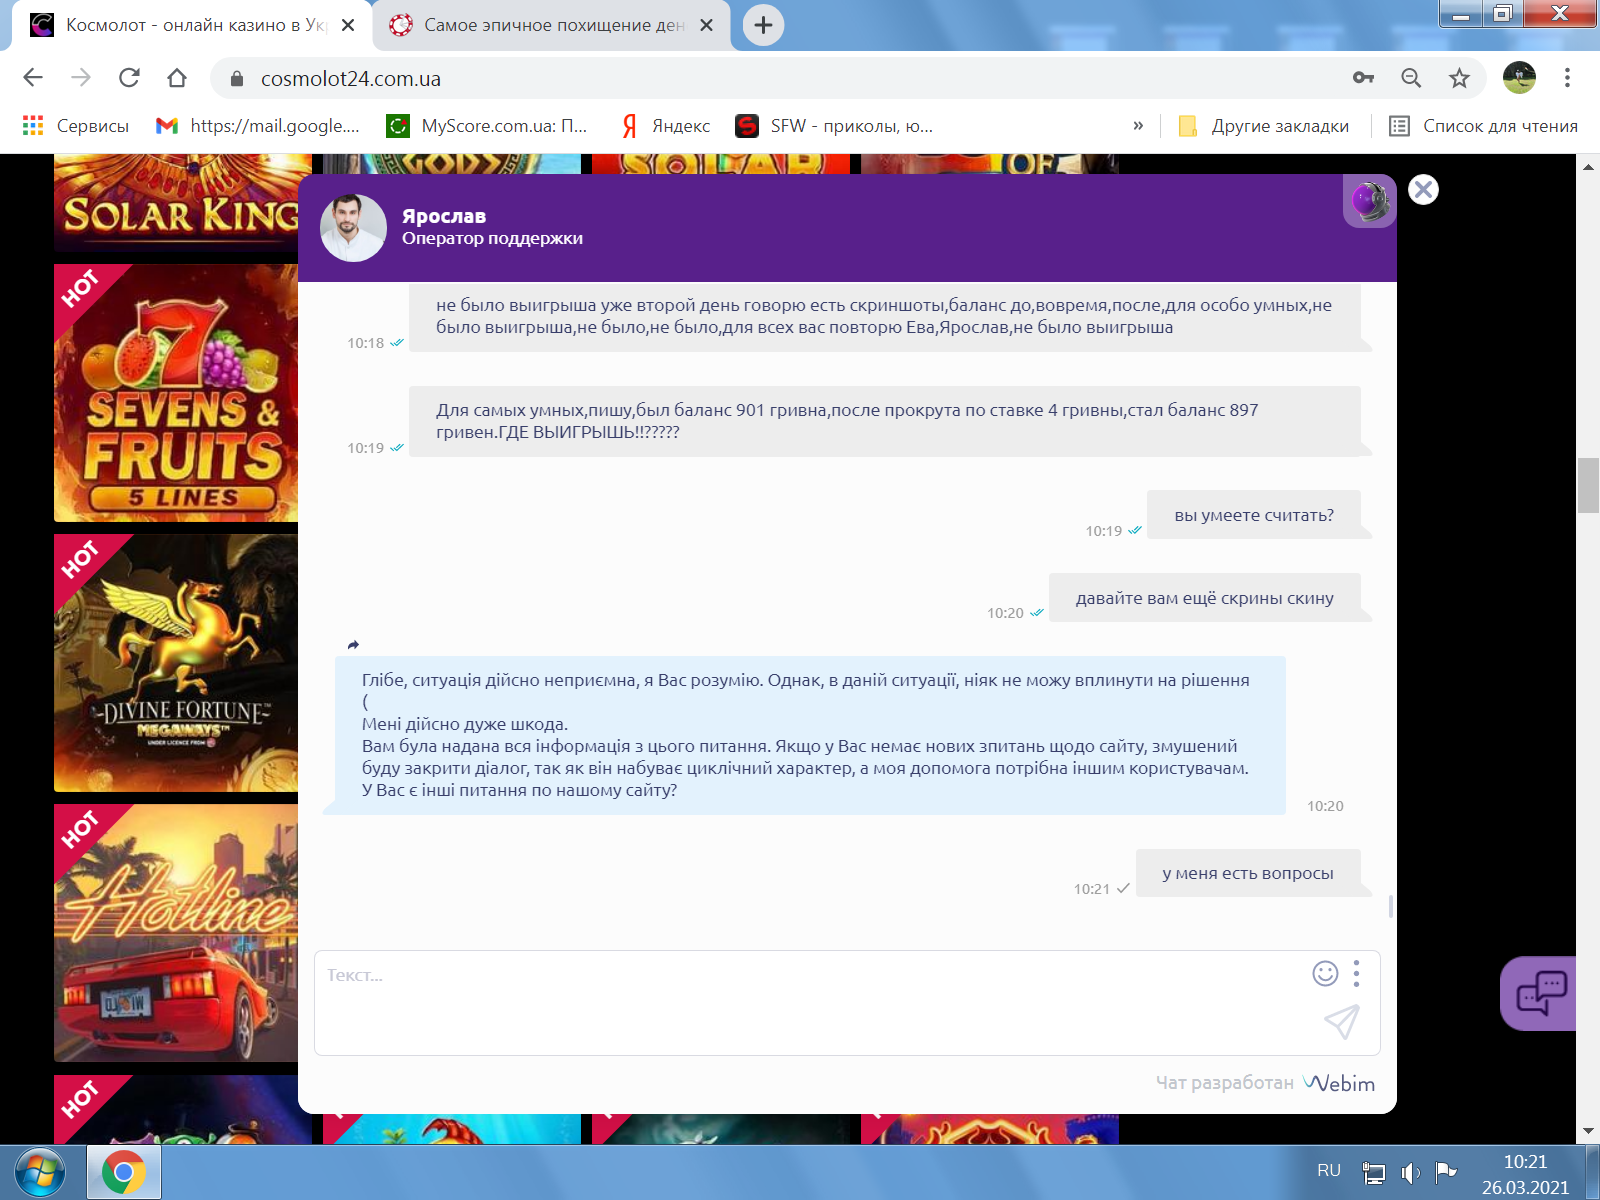Open the Gmail mail.google bookmark

pyautogui.click(x=258, y=126)
